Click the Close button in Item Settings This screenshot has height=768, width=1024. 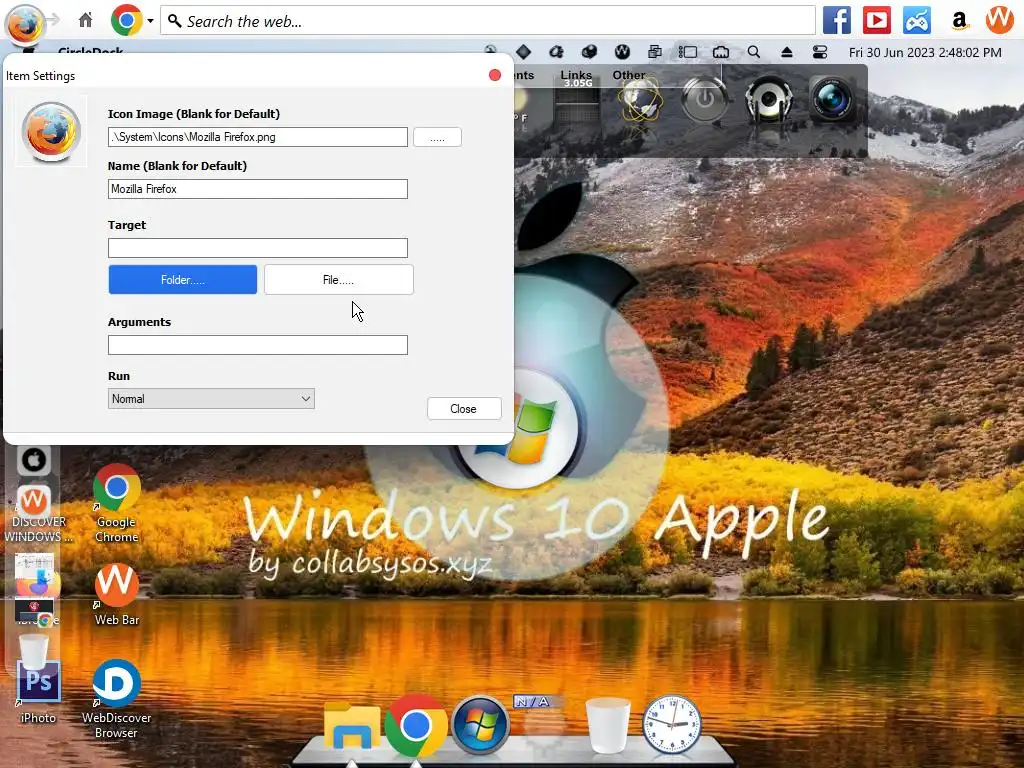point(464,409)
